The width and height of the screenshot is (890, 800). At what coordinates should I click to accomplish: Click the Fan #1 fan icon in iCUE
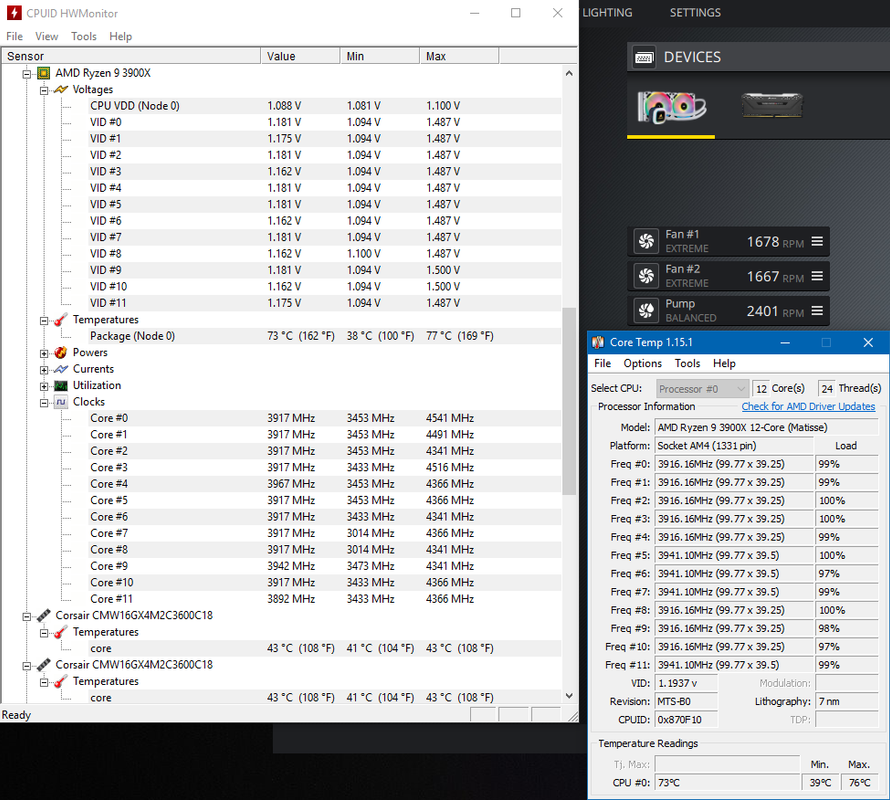tap(646, 241)
